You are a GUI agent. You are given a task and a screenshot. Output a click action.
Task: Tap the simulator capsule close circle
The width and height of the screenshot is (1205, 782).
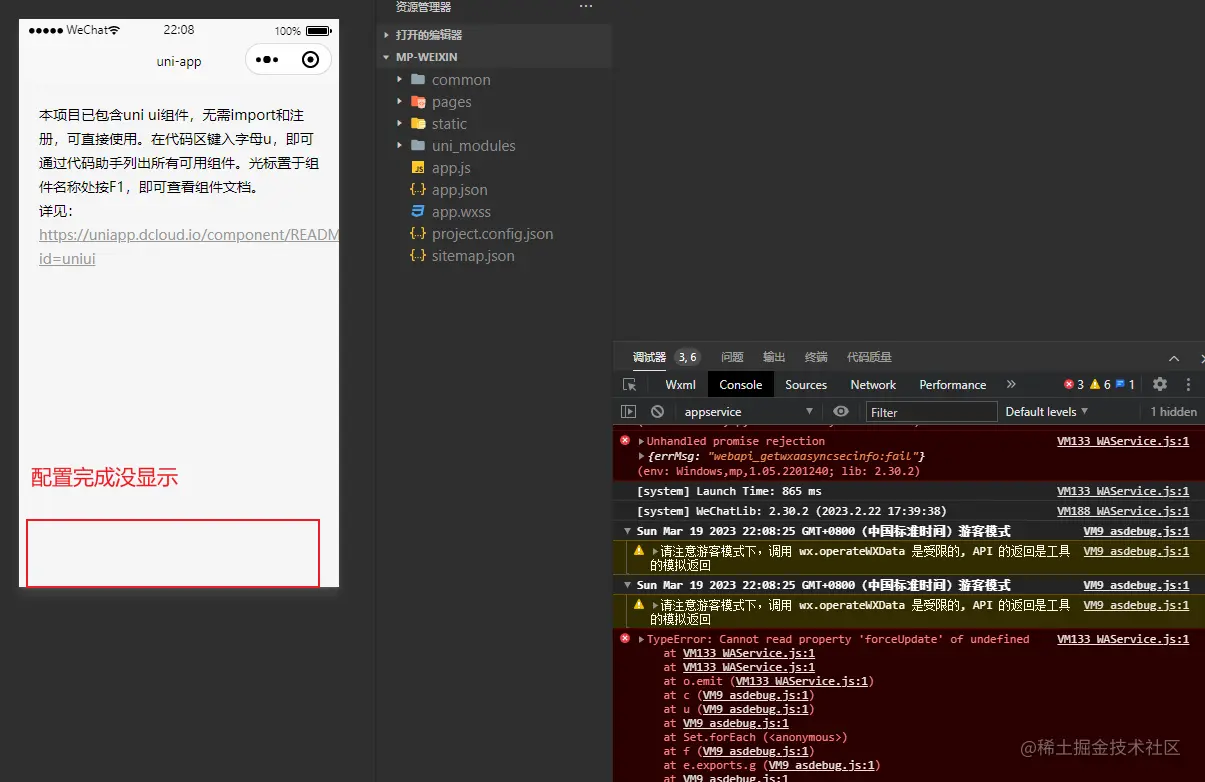pyautogui.click(x=310, y=60)
